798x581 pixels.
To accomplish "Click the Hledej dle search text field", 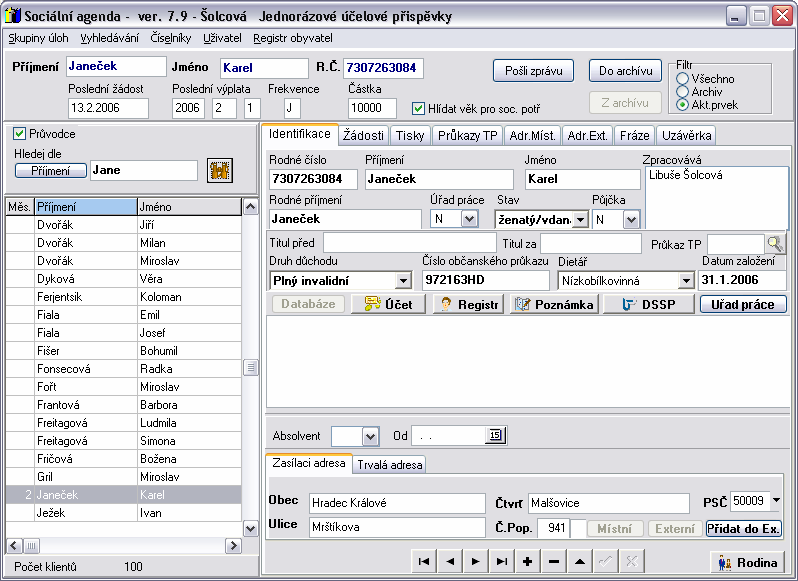I will pos(144,170).
